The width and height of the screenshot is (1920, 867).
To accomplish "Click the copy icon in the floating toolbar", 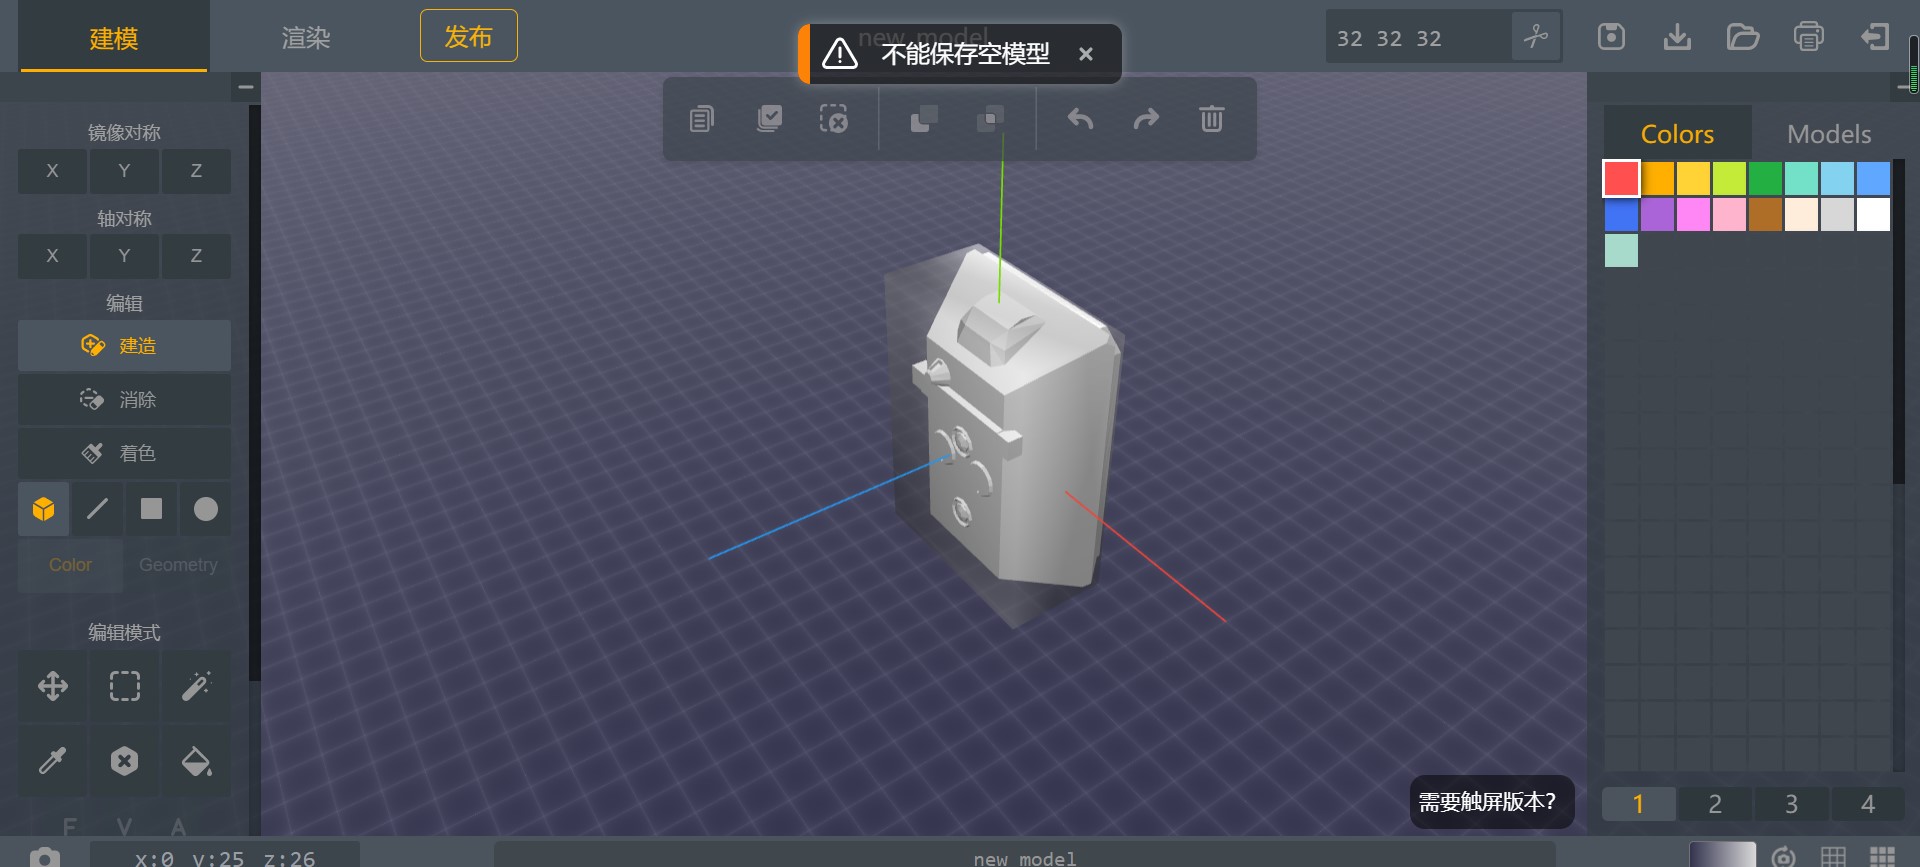I will pos(702,119).
